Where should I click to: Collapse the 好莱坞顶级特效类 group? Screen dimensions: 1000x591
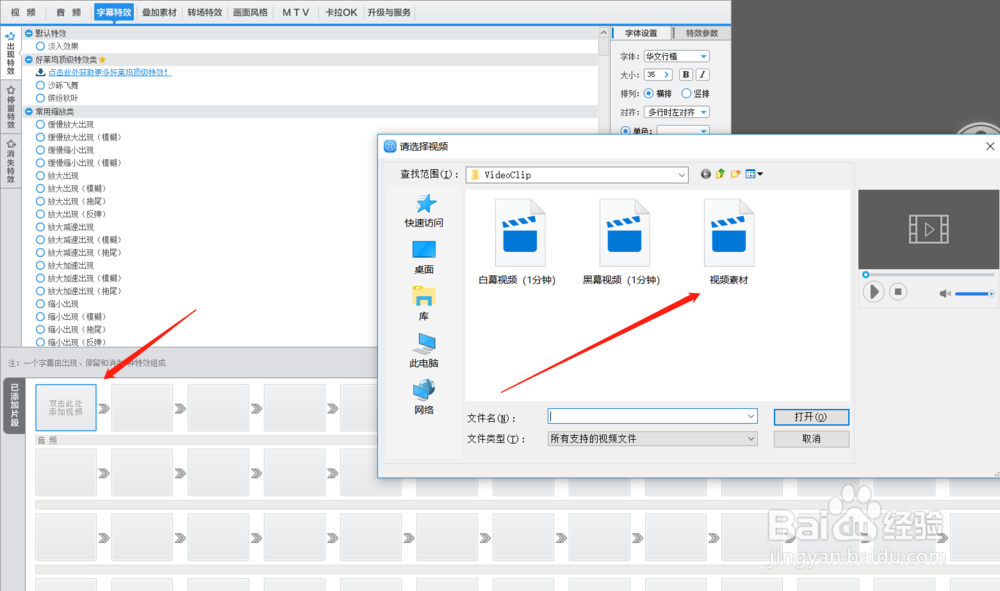coord(29,59)
